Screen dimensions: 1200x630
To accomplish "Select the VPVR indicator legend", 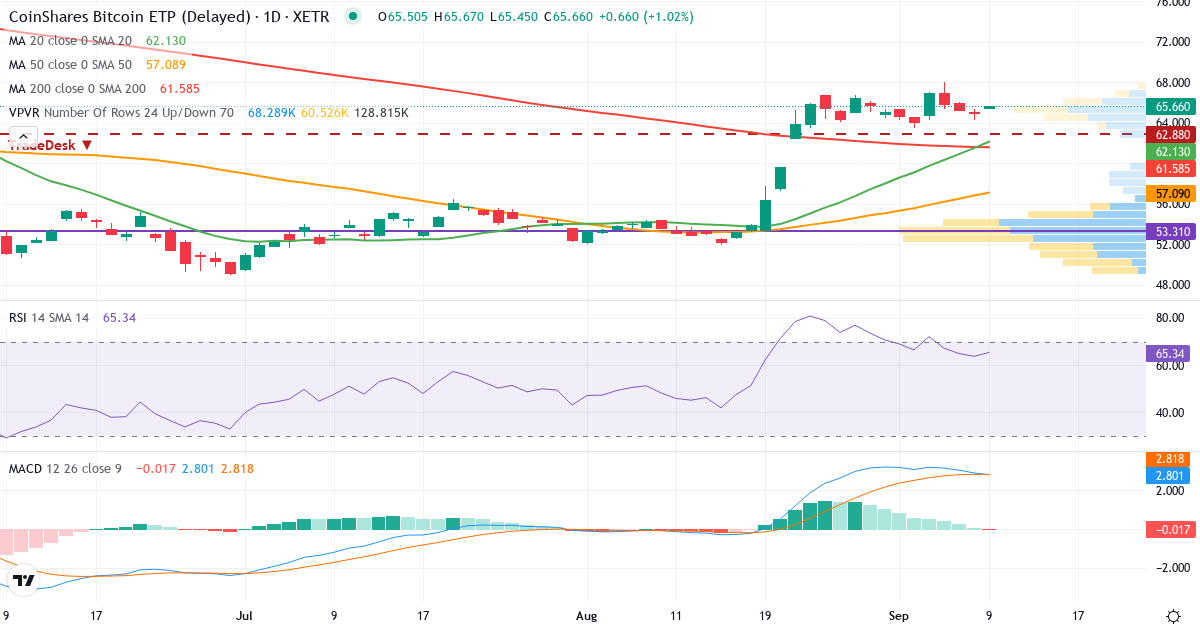I will tap(121, 113).
